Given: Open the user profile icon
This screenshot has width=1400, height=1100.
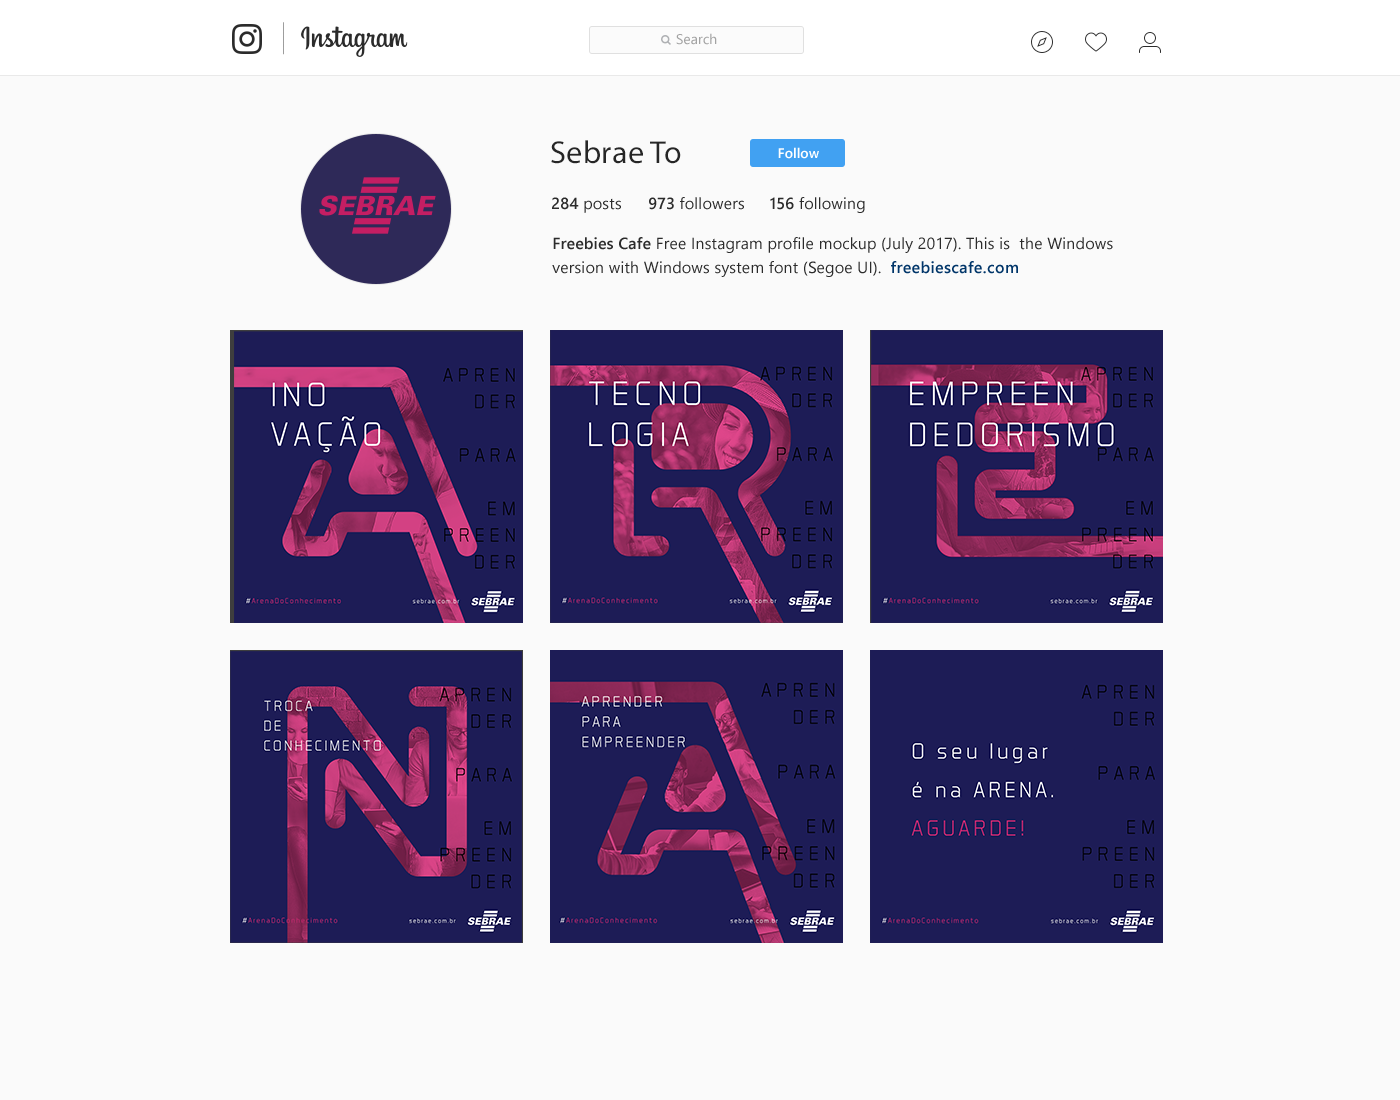Looking at the screenshot, I should 1150,42.
